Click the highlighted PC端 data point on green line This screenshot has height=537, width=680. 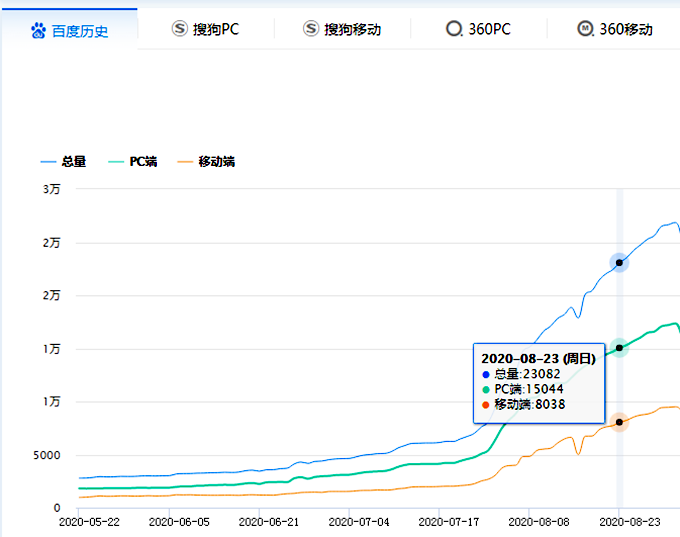(x=619, y=348)
